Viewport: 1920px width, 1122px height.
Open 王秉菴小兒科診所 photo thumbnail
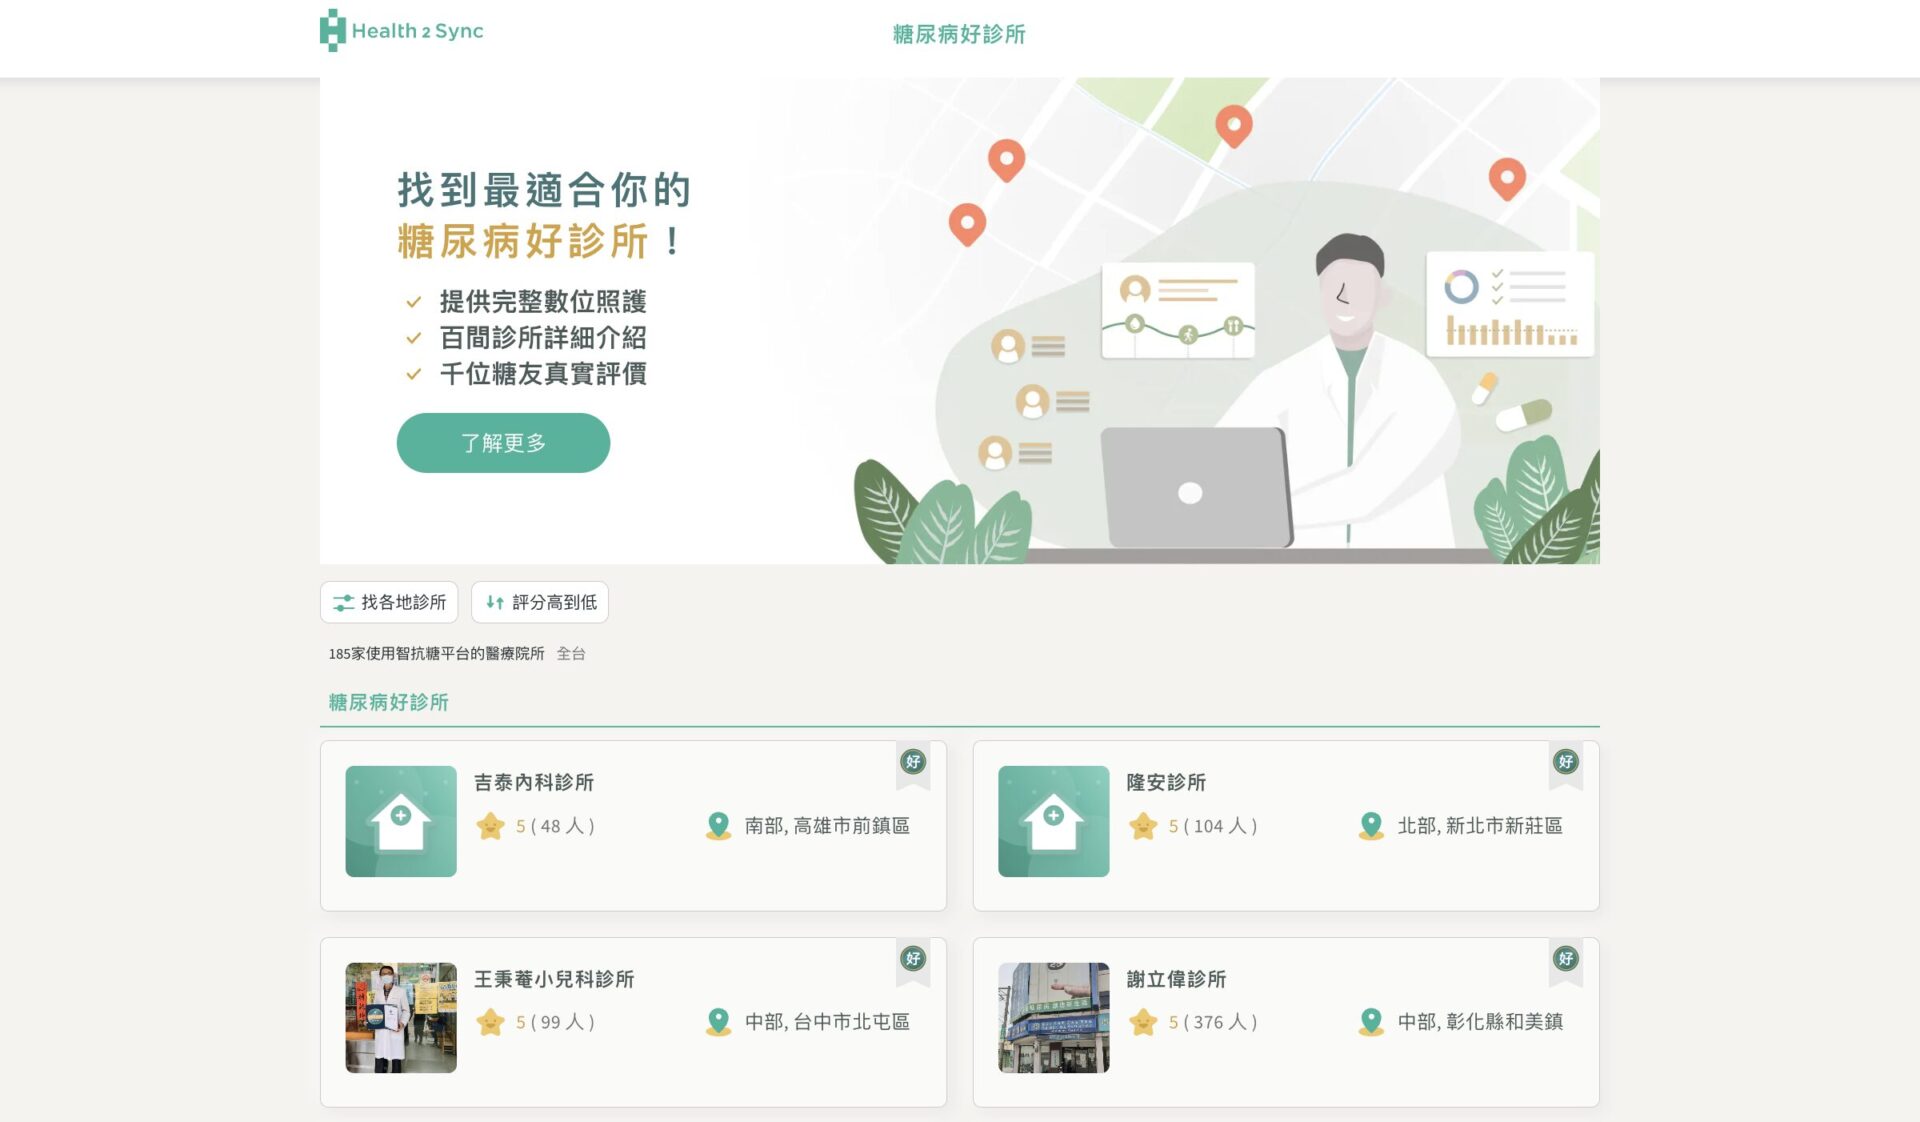coord(401,1017)
